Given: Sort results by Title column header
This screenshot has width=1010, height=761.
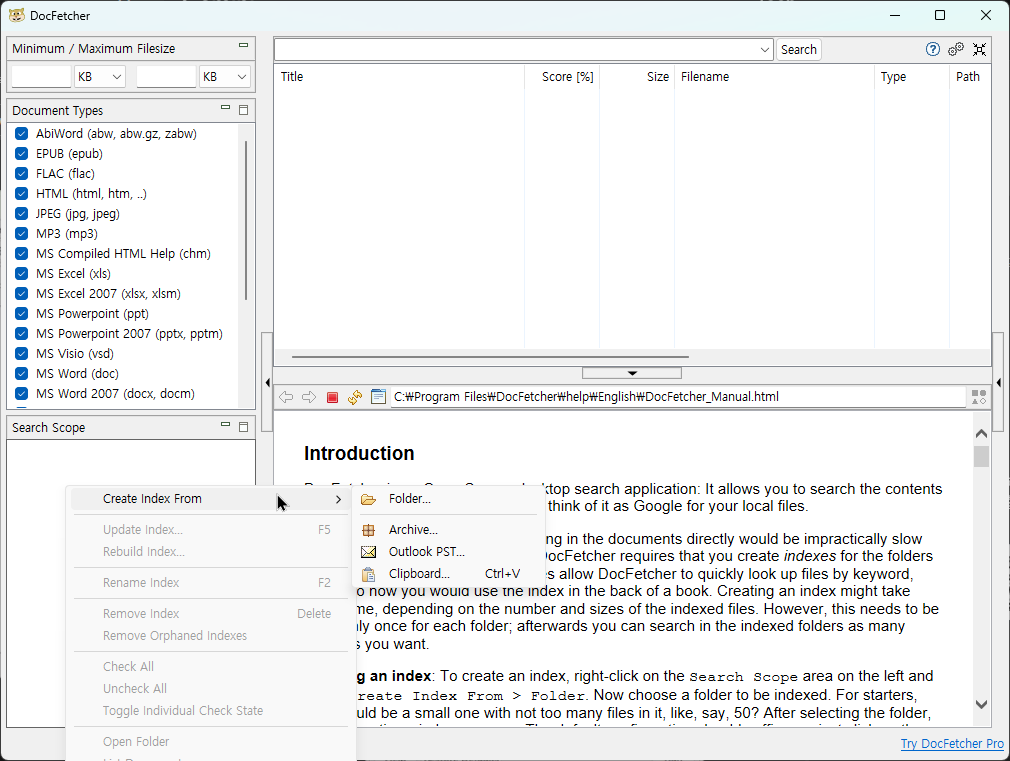Looking at the screenshot, I should point(399,77).
